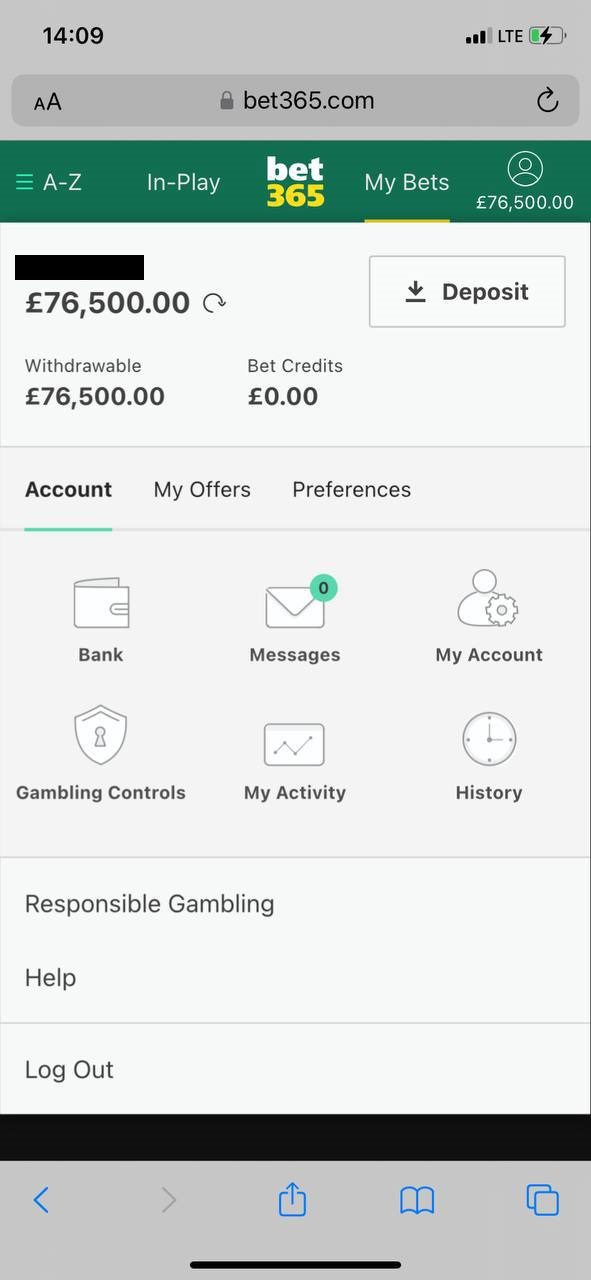Reload page using Safari refresh icon

(546, 100)
